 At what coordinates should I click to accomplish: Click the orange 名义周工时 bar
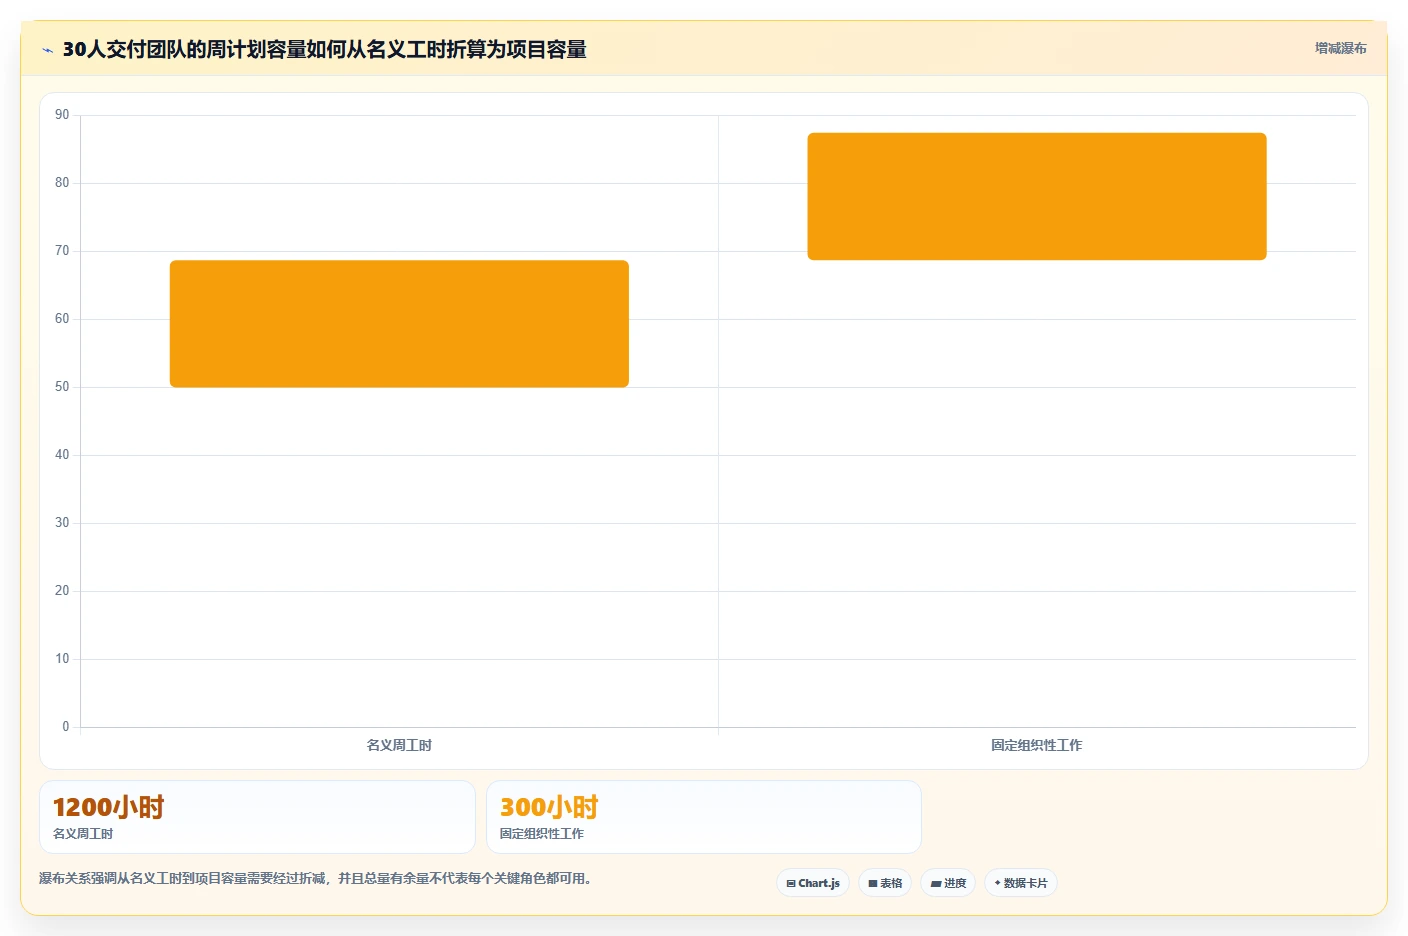click(399, 324)
